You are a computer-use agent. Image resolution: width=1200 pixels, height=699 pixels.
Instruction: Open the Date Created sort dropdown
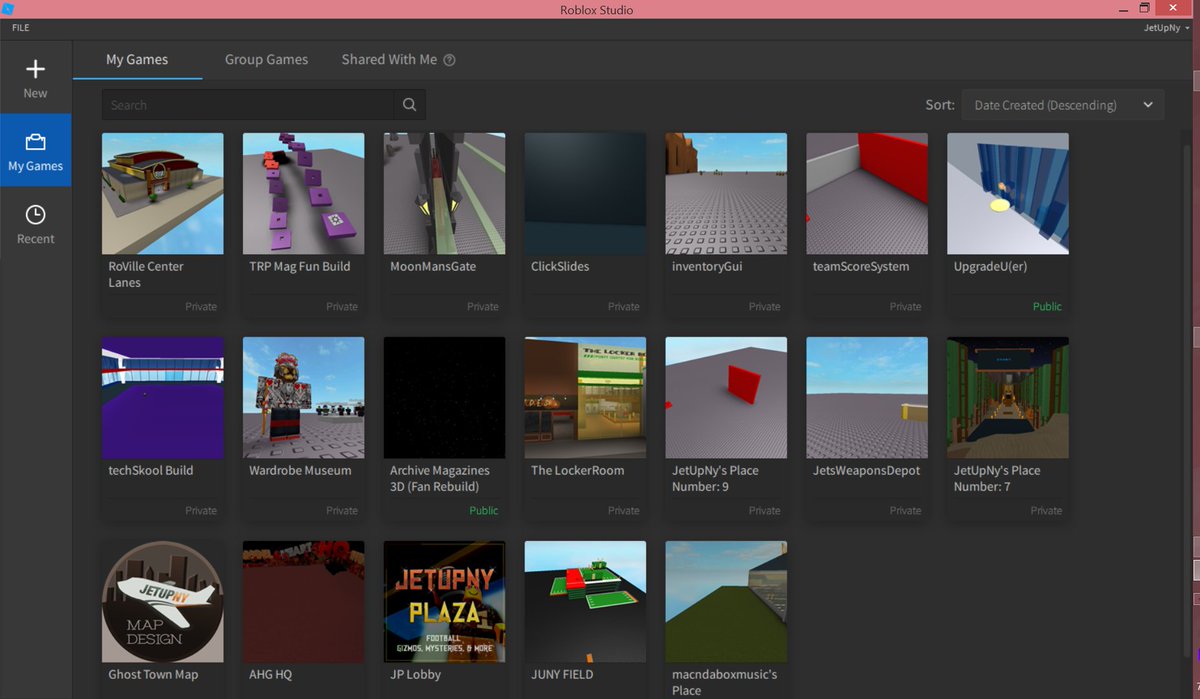(x=1062, y=104)
